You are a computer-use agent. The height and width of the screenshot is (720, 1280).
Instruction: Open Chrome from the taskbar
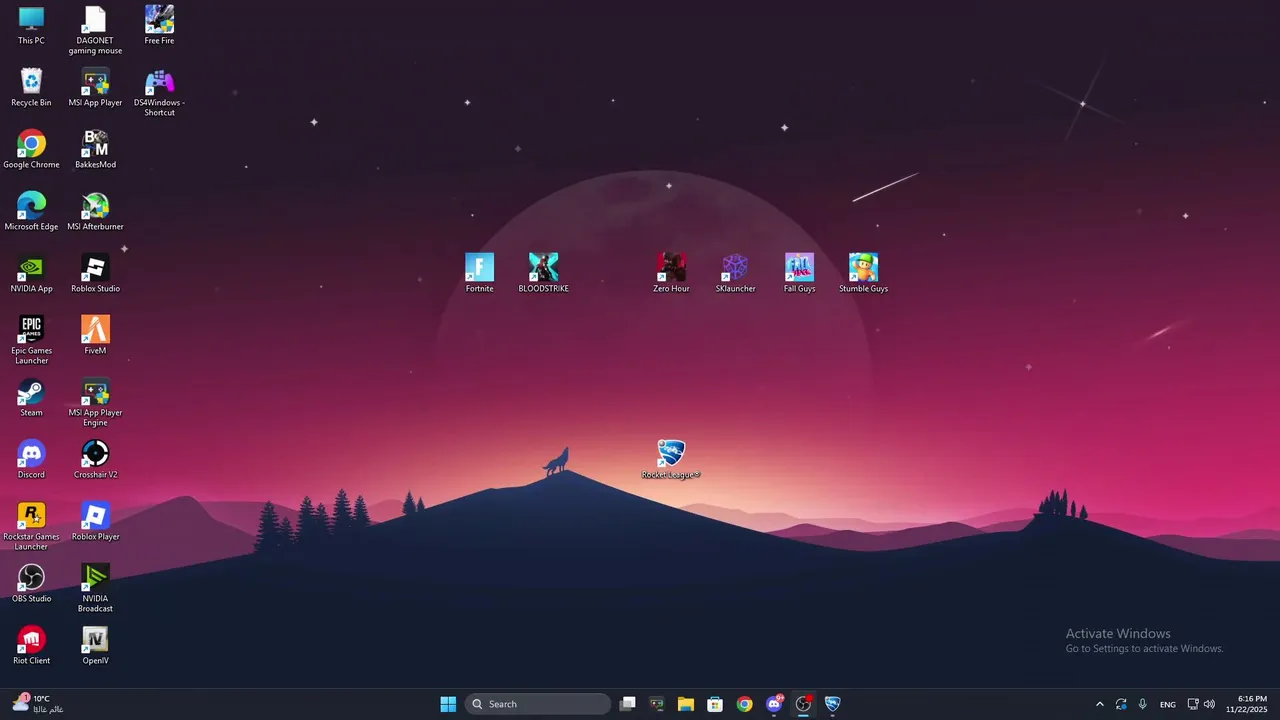(x=744, y=704)
